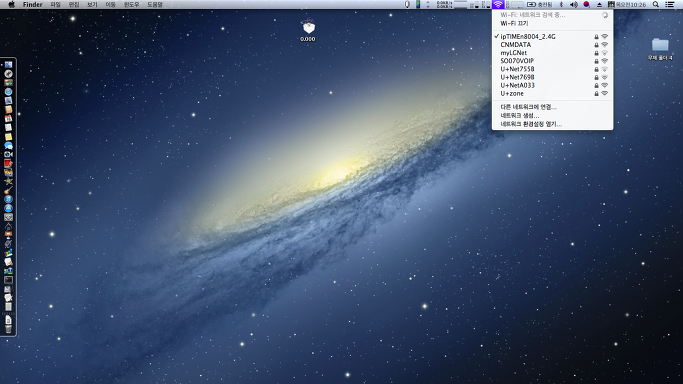Select the 0.000 disk image on desktop

coord(308,30)
